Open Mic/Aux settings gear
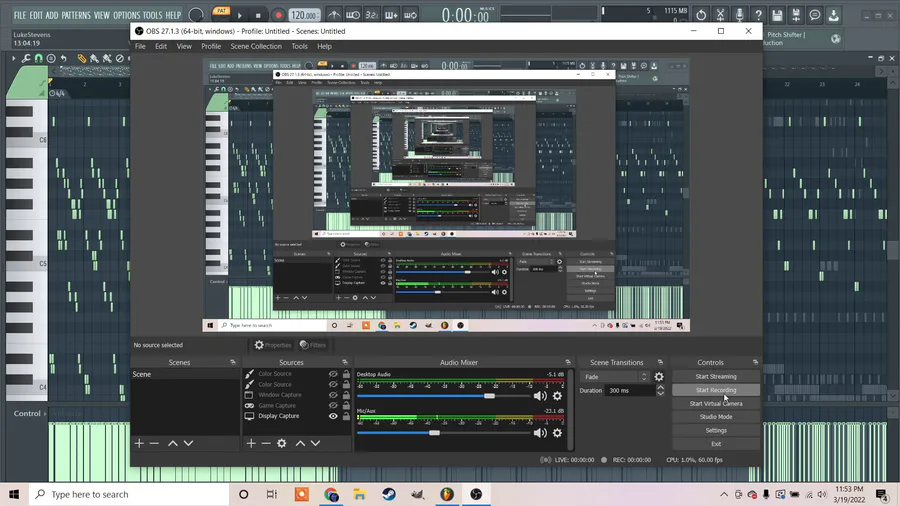Image resolution: width=900 pixels, height=506 pixels. (557, 433)
